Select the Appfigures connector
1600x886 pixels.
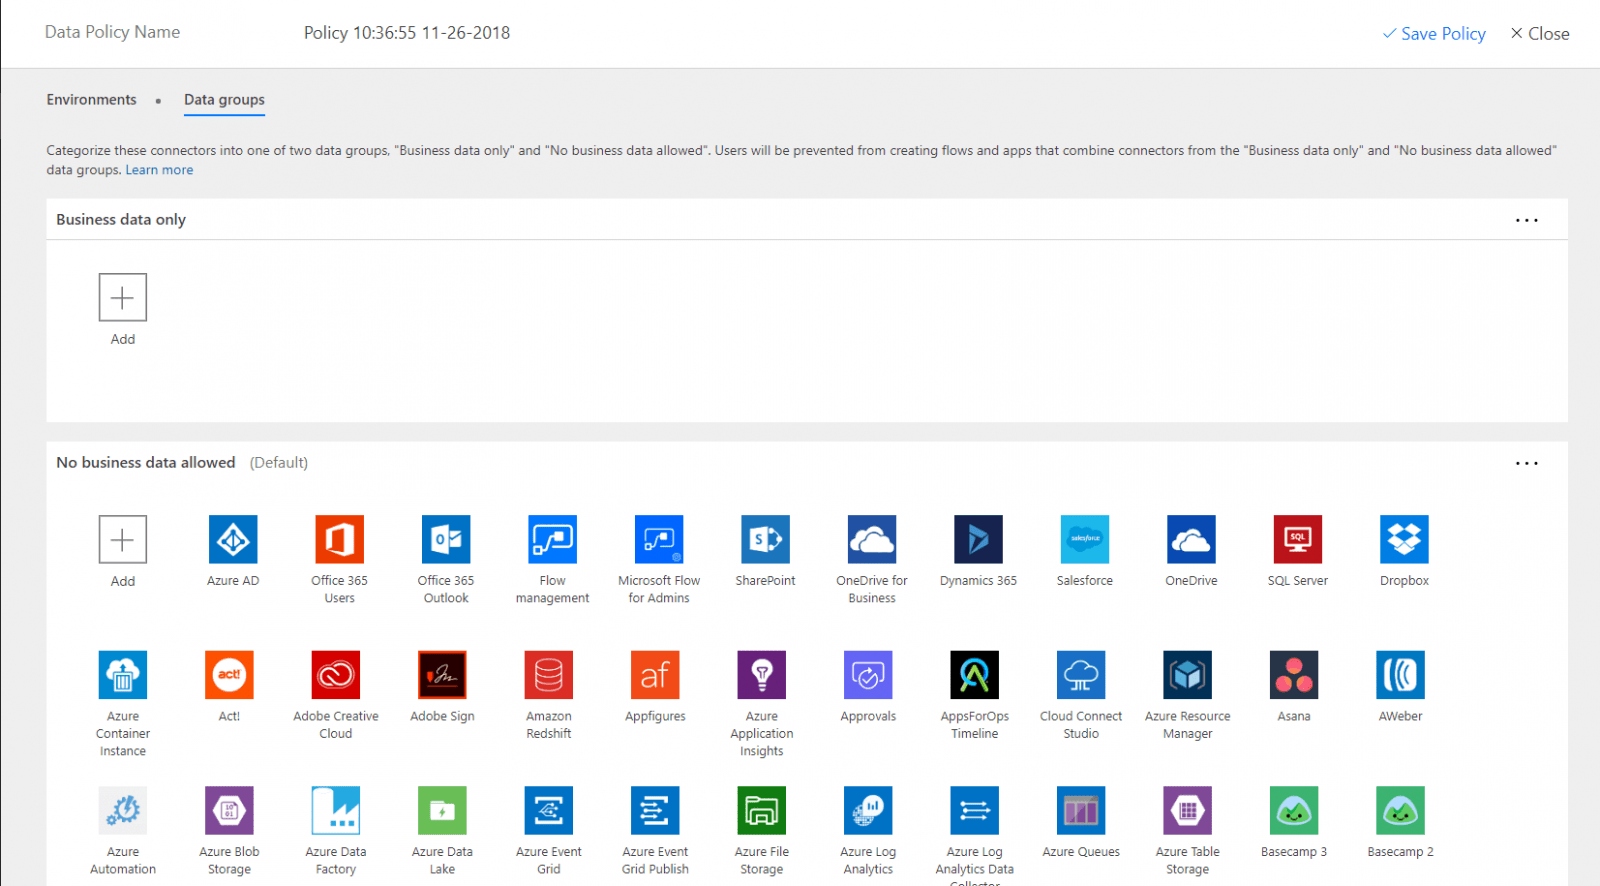coord(655,675)
